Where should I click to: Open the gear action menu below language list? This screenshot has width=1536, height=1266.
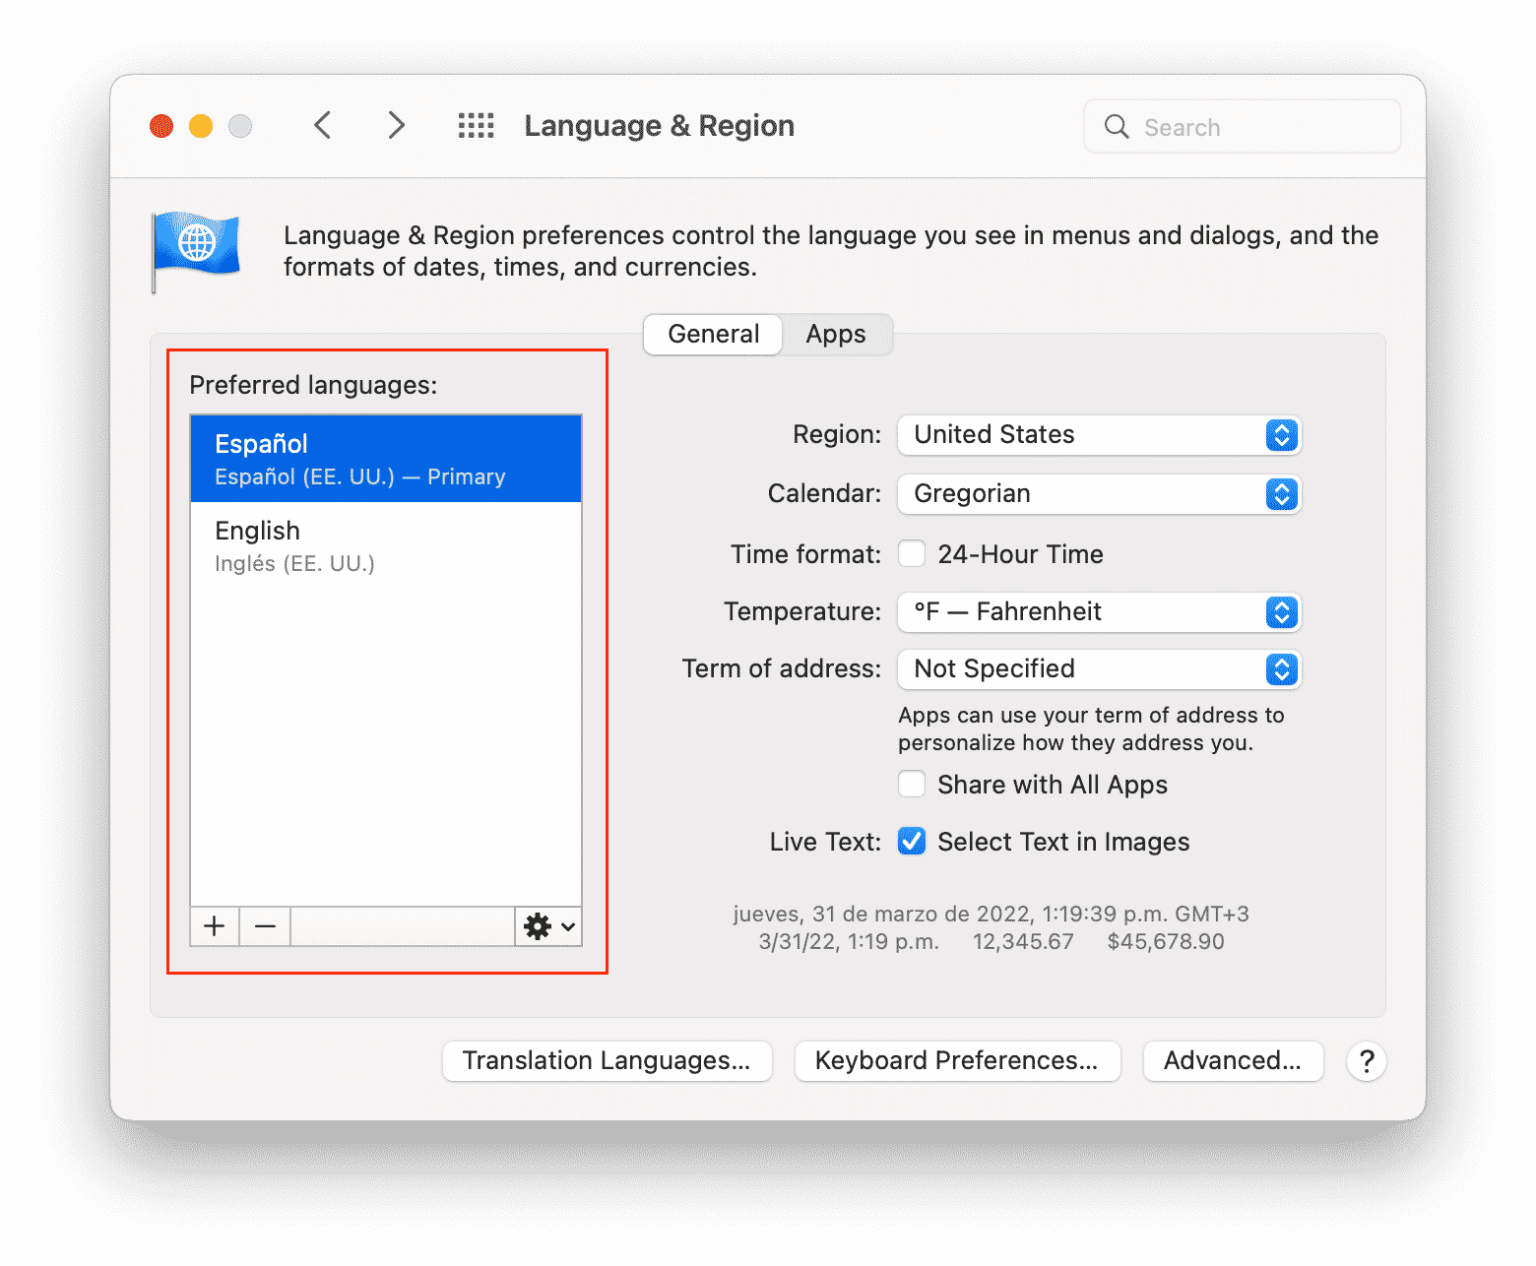[x=546, y=926]
